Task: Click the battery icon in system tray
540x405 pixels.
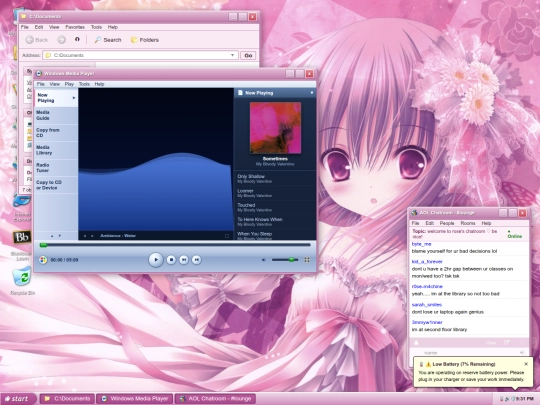Action: (x=501, y=399)
